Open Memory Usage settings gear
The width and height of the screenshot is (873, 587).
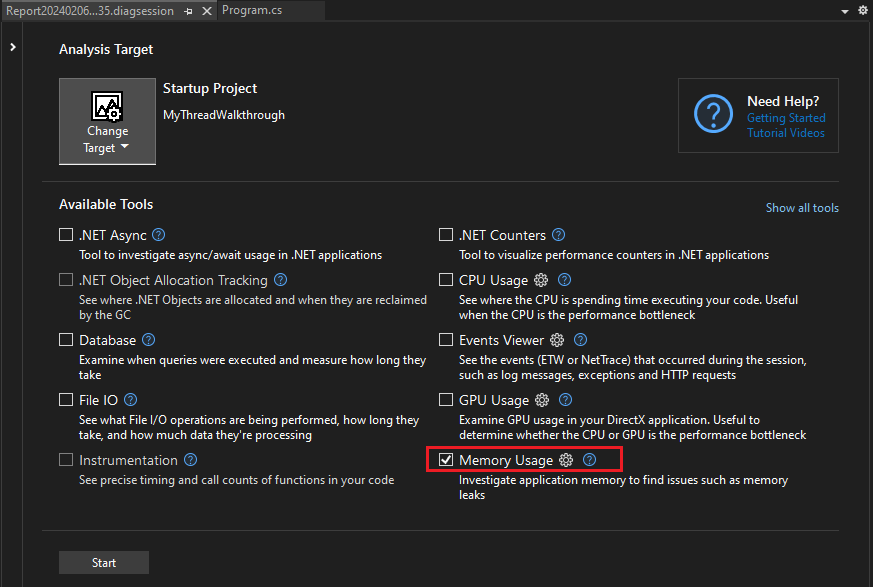click(566, 460)
